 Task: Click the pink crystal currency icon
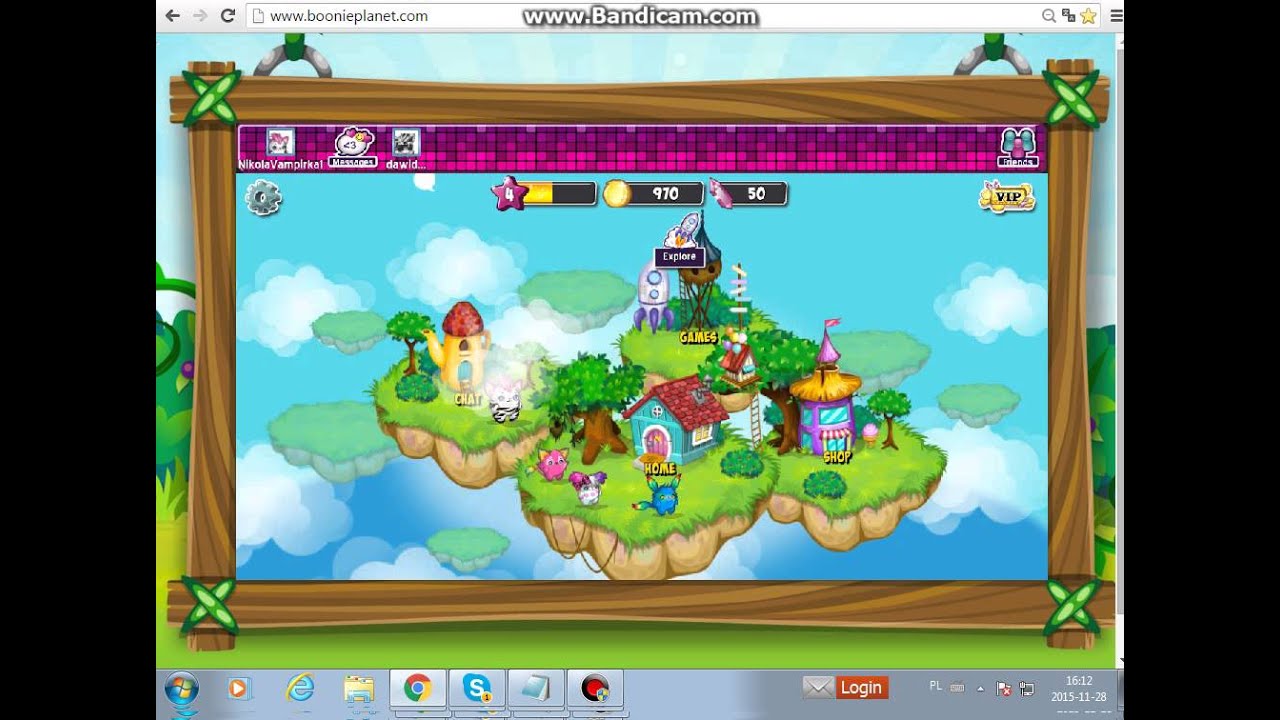722,193
